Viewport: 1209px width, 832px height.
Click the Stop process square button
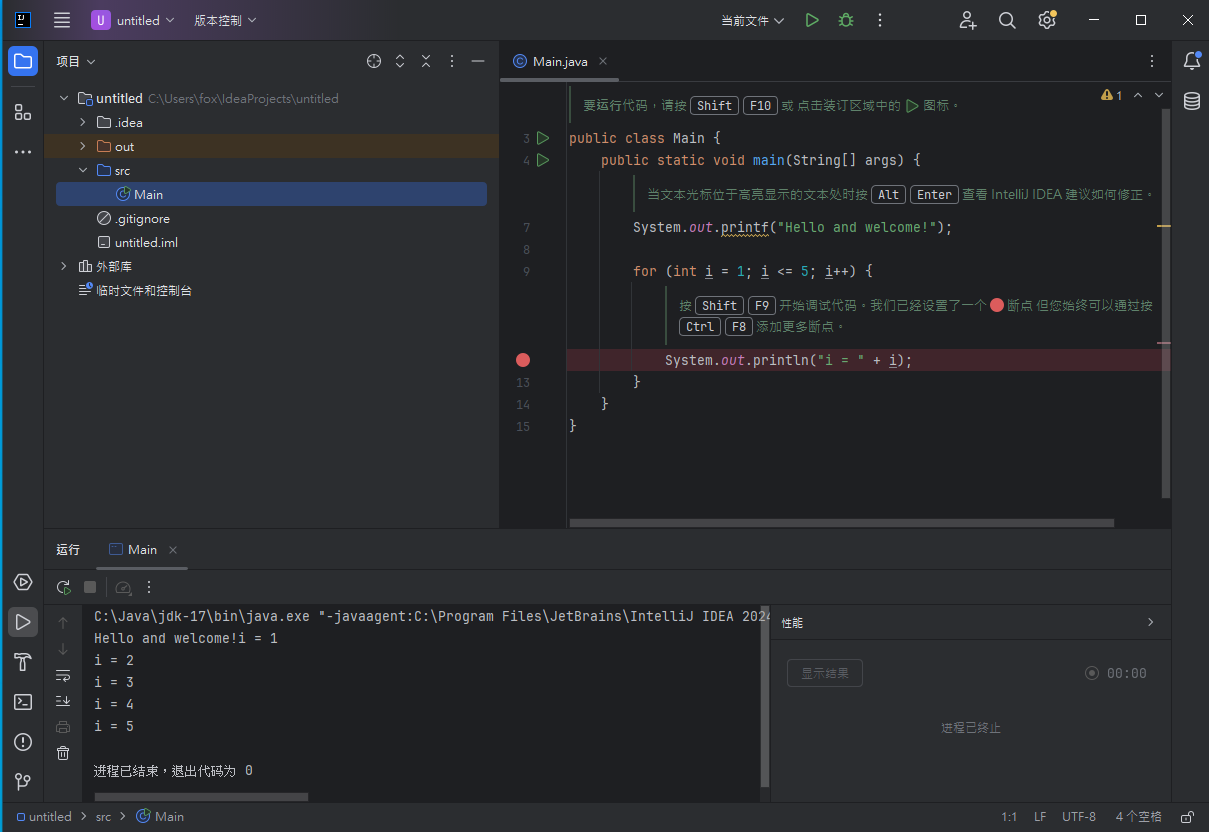90,587
